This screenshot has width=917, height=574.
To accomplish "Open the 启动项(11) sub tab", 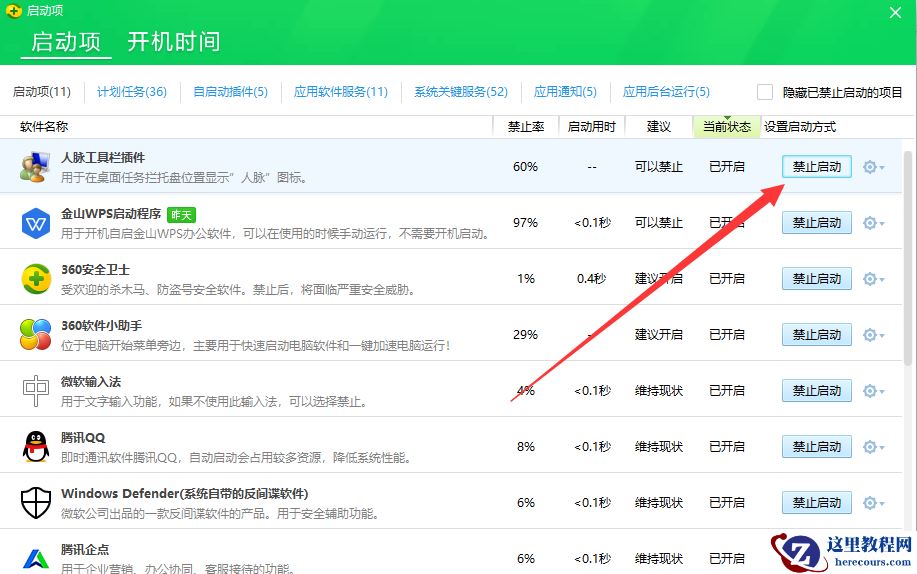I will [42, 92].
